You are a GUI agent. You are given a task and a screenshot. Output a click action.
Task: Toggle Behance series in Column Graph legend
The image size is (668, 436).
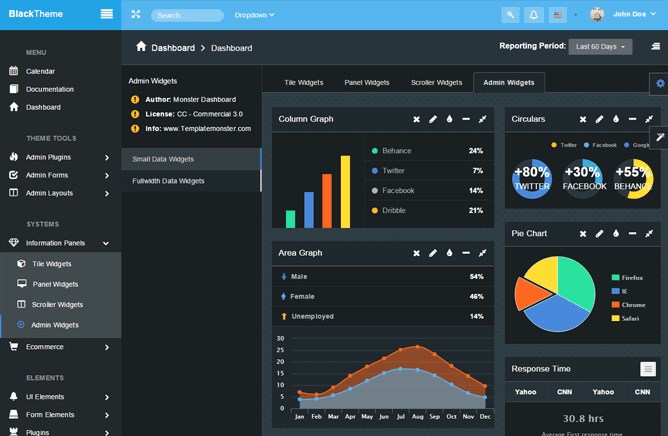tap(396, 151)
